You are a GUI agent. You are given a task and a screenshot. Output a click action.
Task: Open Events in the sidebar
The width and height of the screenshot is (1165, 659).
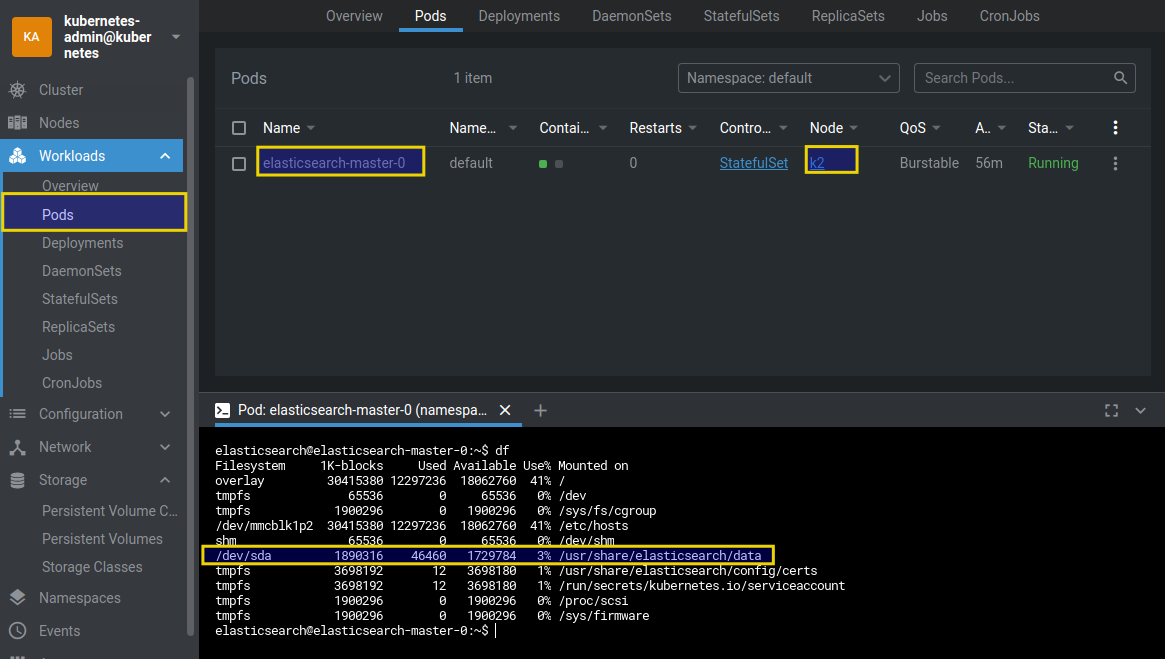[59, 631]
